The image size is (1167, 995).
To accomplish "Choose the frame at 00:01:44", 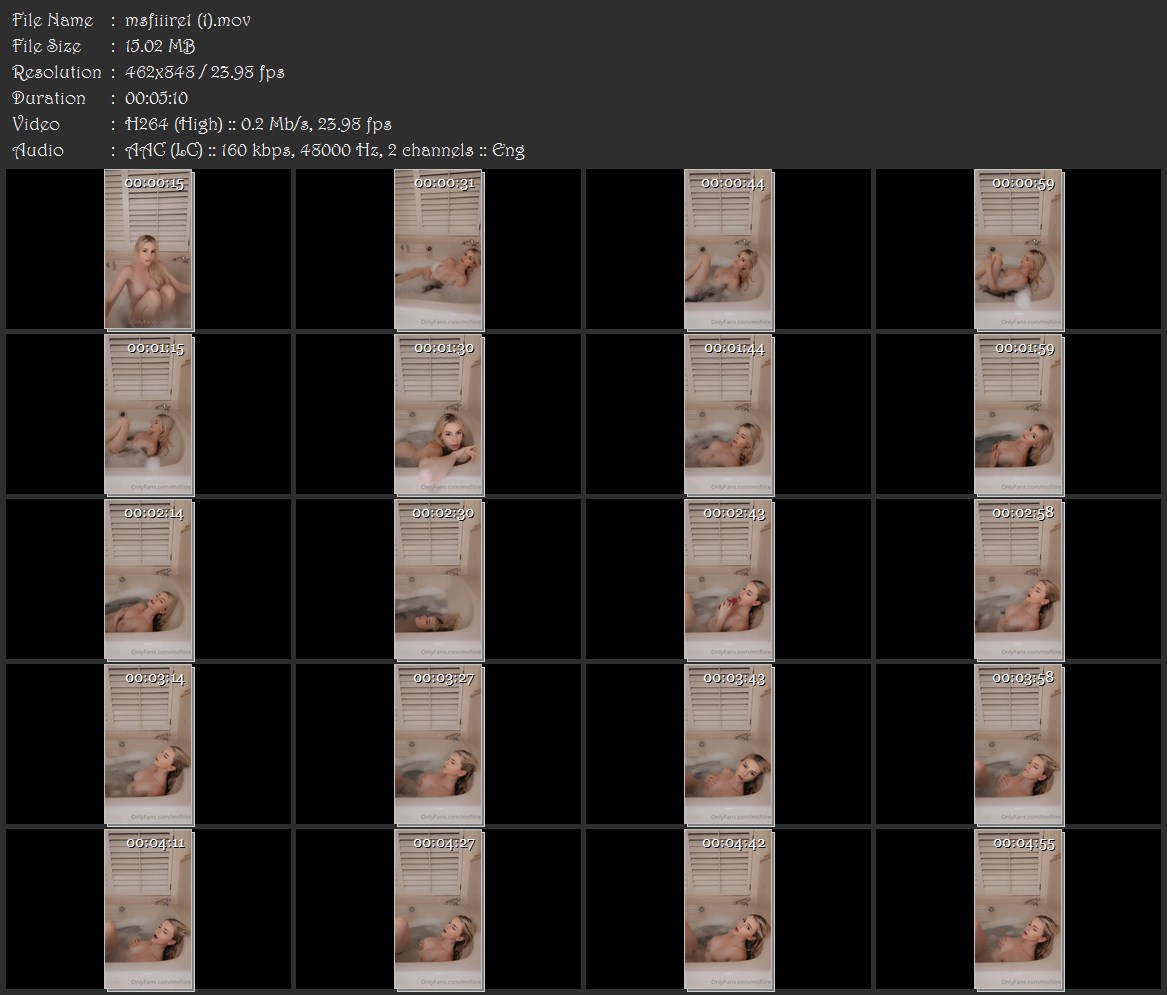I will [729, 415].
